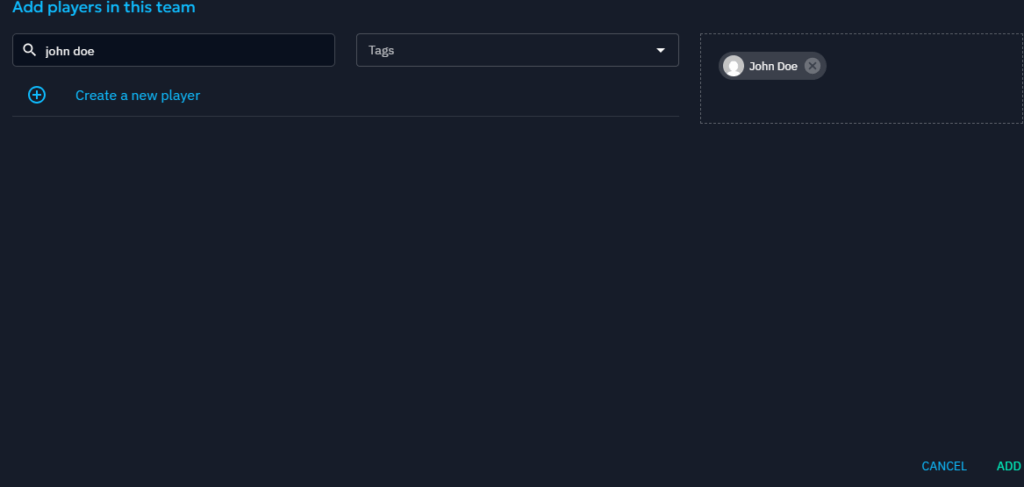The width and height of the screenshot is (1024, 487).
Task: Confirm with the ADD button
Action: click(1008, 466)
